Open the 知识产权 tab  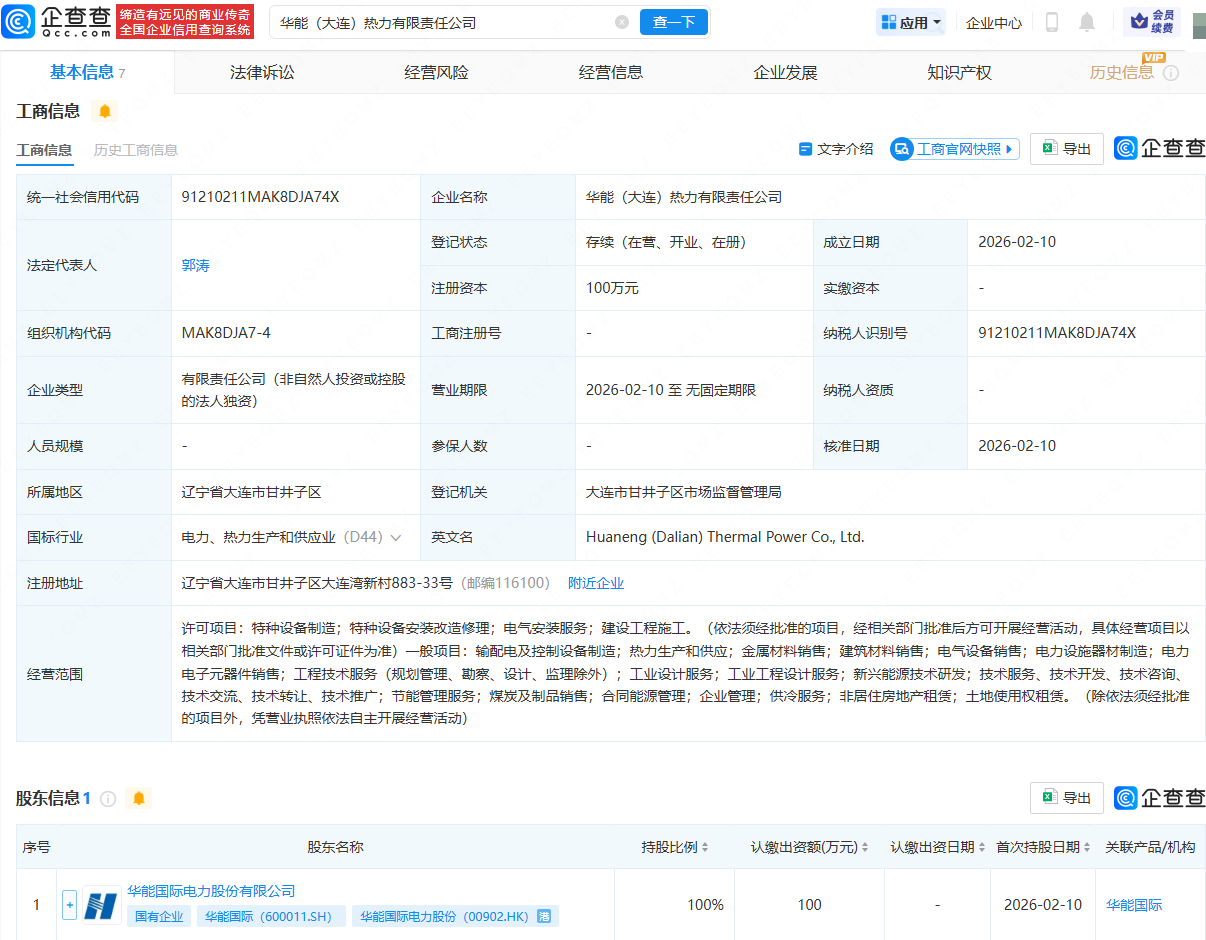[959, 72]
